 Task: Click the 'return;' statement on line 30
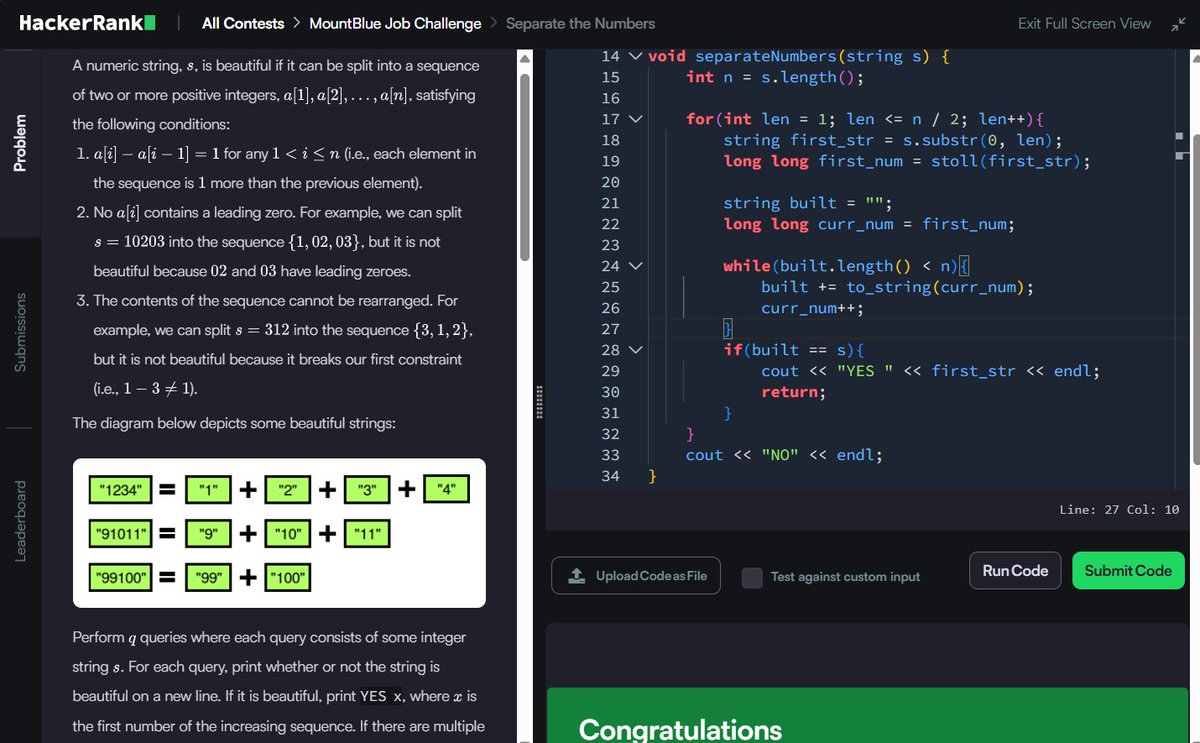(x=794, y=392)
